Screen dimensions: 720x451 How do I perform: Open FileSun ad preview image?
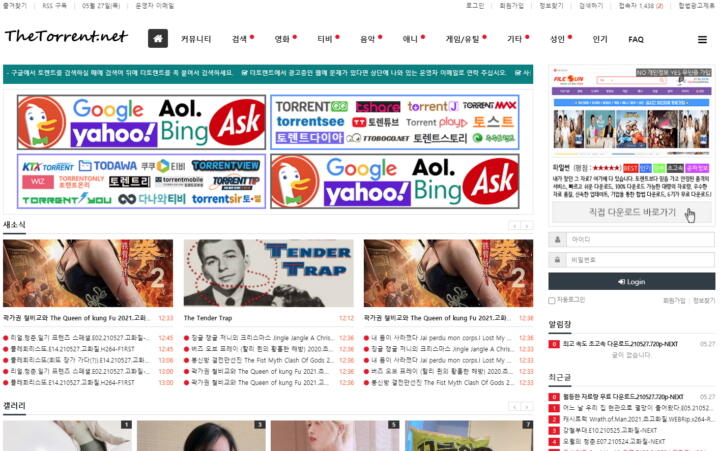point(632,113)
